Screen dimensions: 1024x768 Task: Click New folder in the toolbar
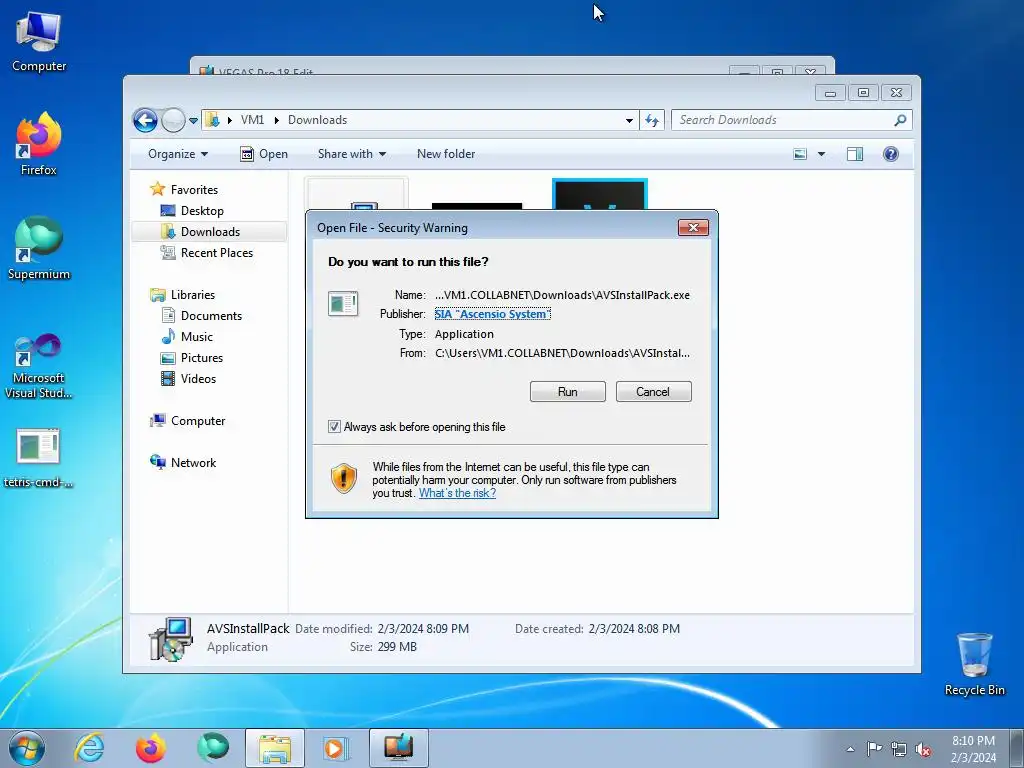pyautogui.click(x=446, y=154)
